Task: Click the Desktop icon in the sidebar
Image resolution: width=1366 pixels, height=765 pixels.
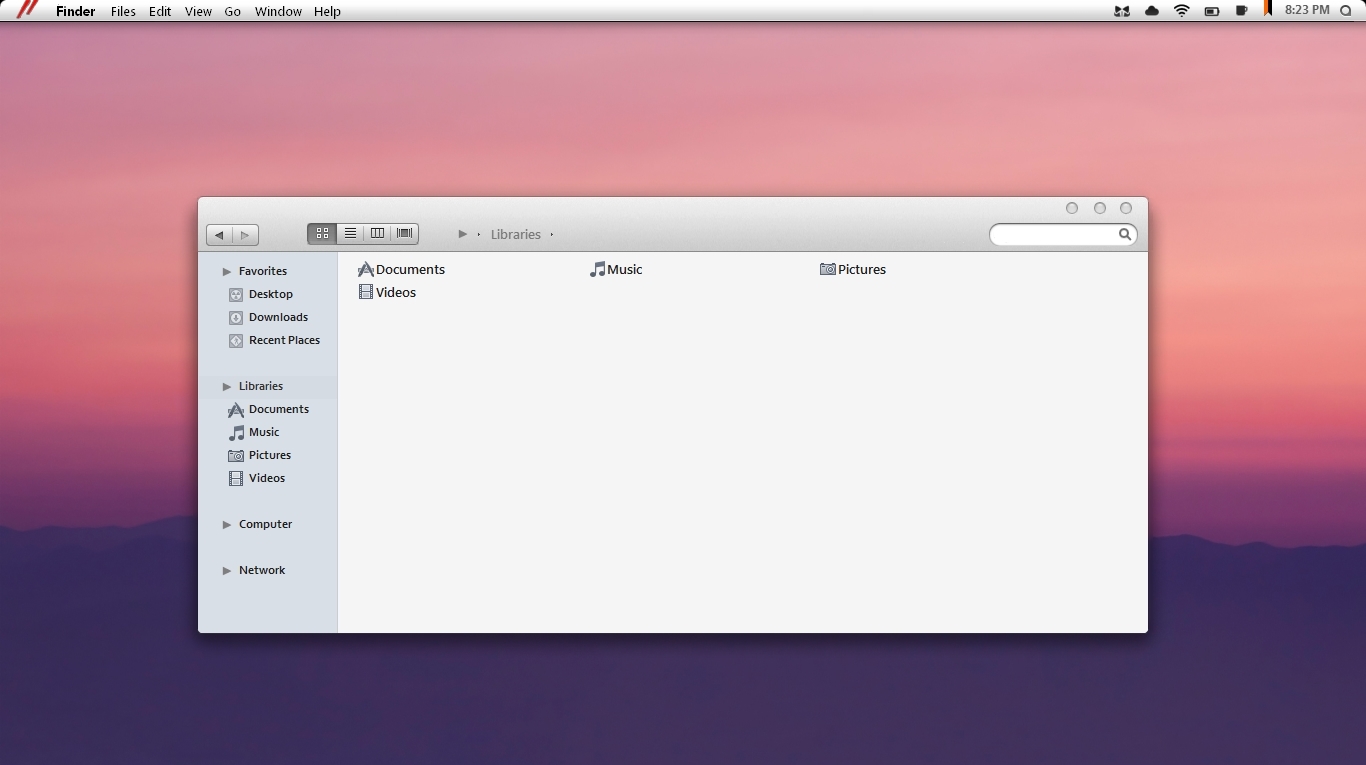Action: (x=236, y=294)
